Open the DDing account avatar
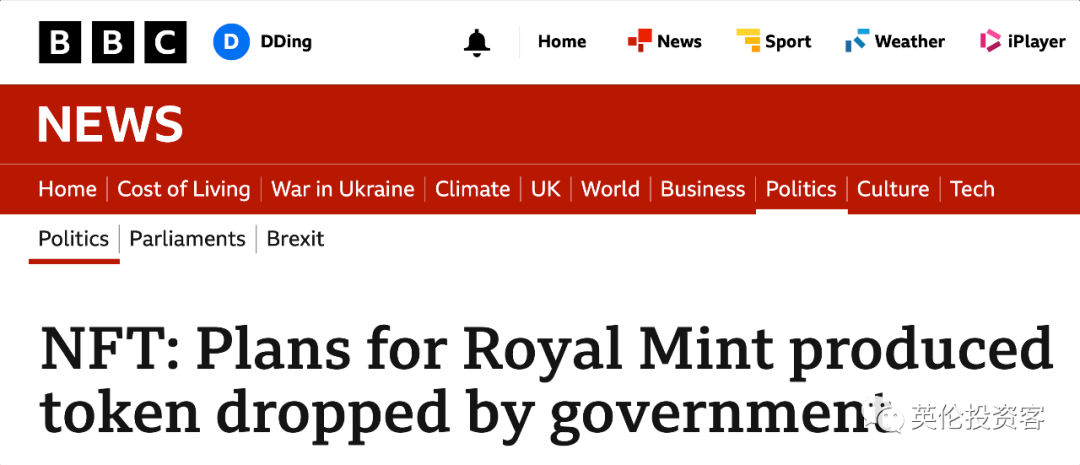This screenshot has width=1080, height=465. click(x=231, y=42)
